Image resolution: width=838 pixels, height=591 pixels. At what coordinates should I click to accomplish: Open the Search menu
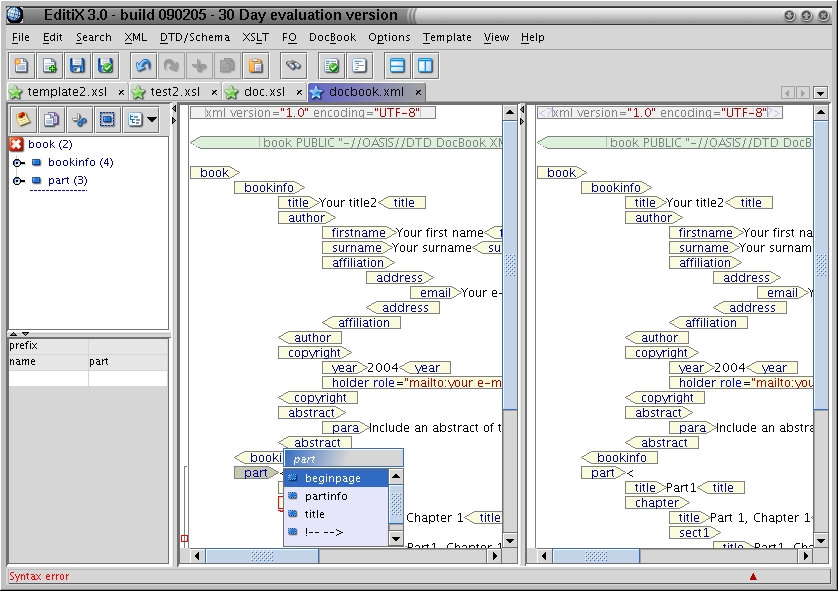click(94, 37)
